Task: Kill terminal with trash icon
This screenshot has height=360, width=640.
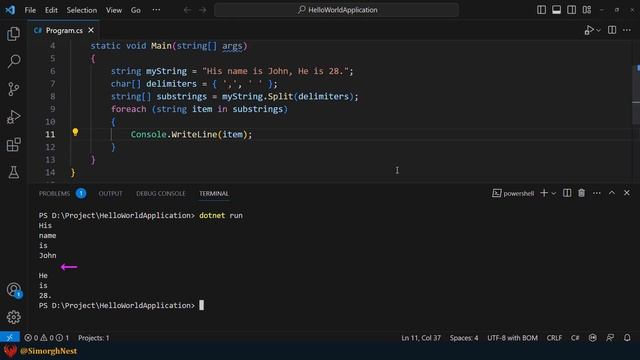Action: (x=581, y=193)
